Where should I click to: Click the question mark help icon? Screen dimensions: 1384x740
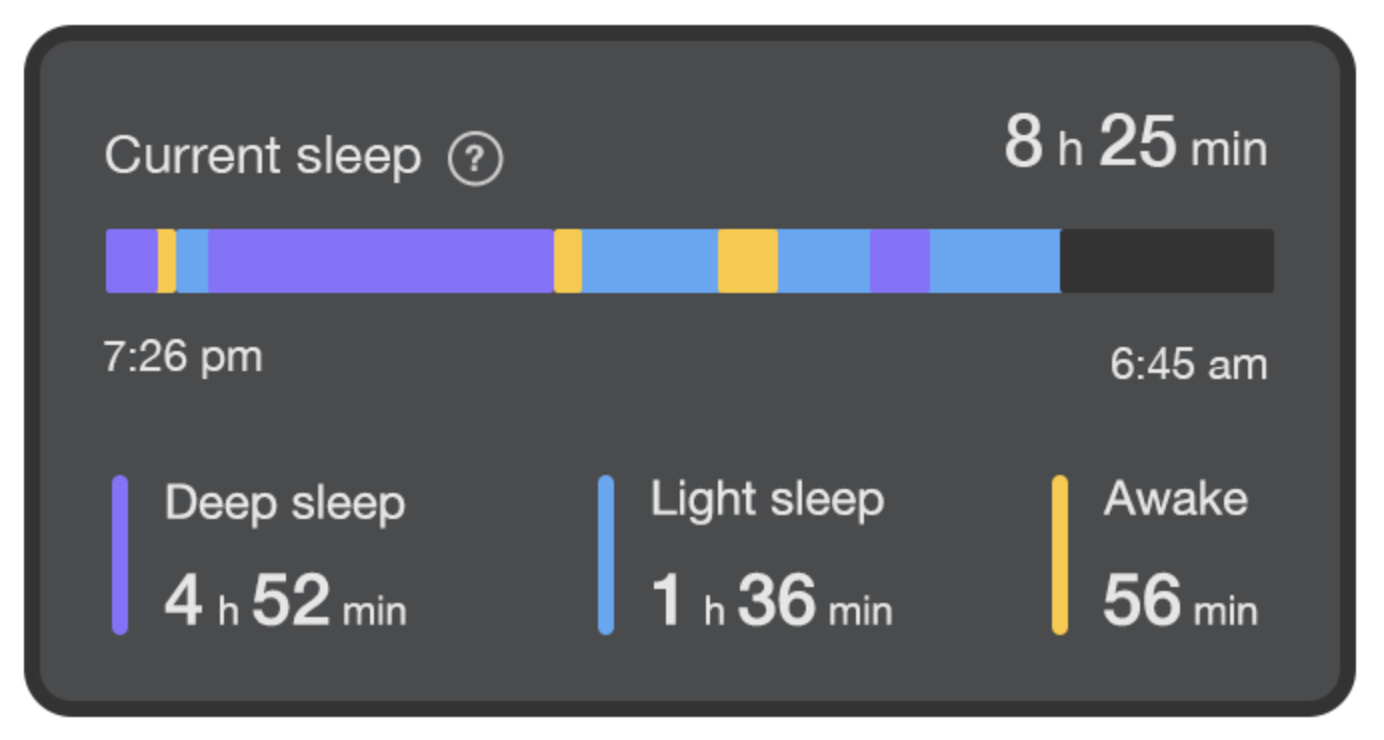tap(475, 160)
